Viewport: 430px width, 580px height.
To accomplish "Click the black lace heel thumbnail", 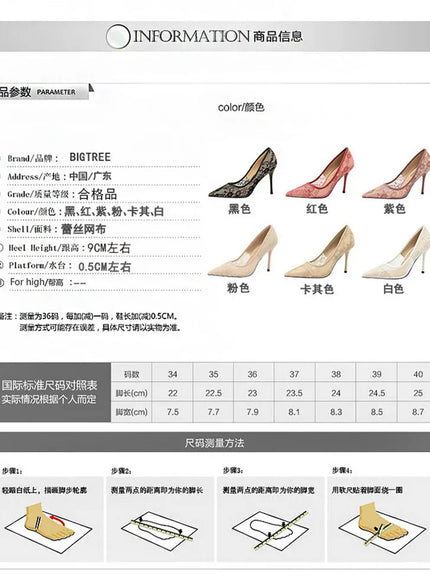I will pos(242,172).
